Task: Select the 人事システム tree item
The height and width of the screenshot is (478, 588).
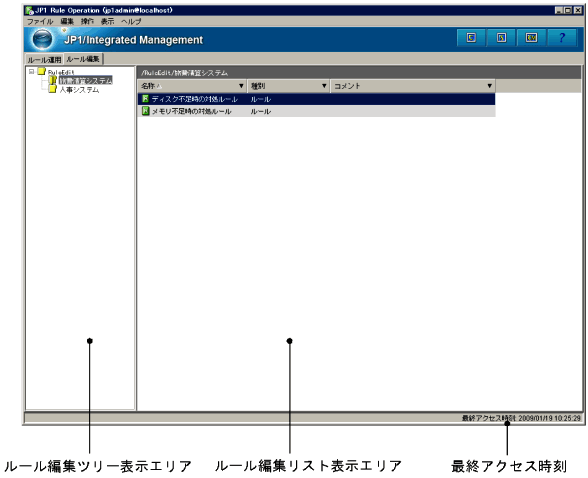Action: pyautogui.click(x=79, y=90)
